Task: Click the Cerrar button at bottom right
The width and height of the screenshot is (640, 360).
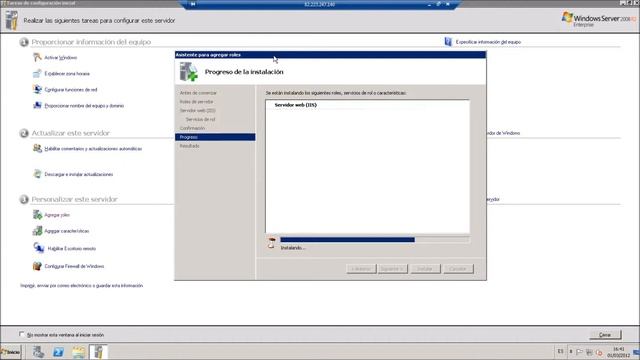Action: [605, 335]
